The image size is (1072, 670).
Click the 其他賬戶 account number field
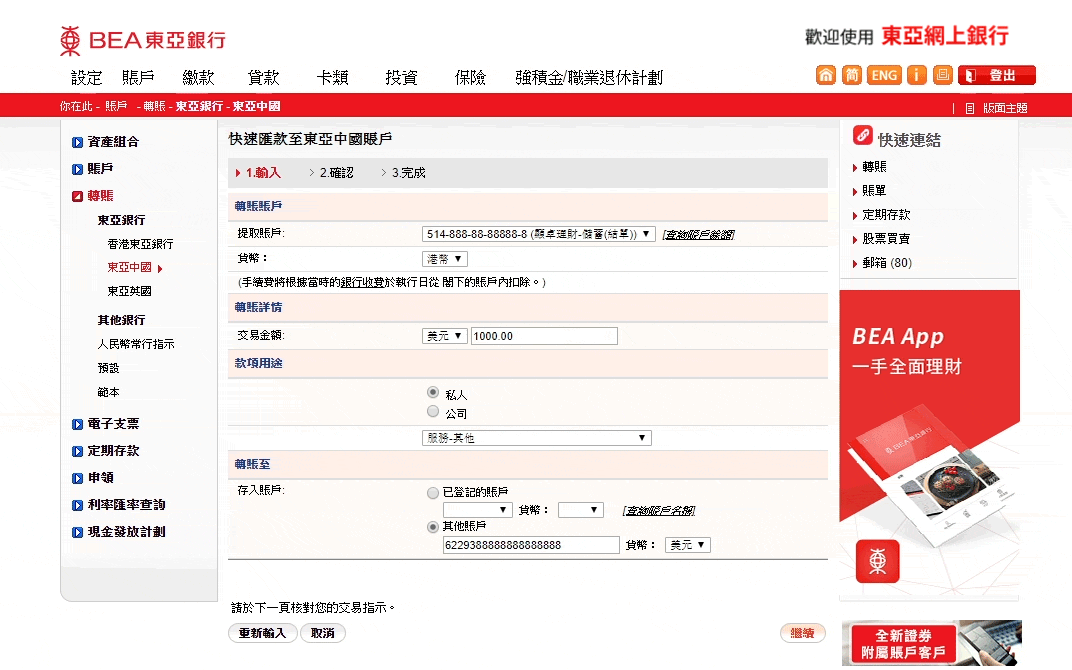tap(531, 545)
